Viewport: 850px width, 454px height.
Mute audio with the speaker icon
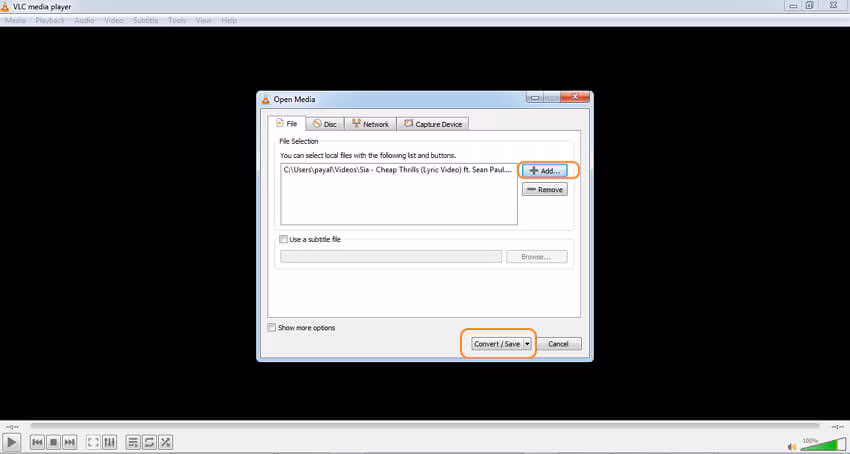(x=792, y=447)
